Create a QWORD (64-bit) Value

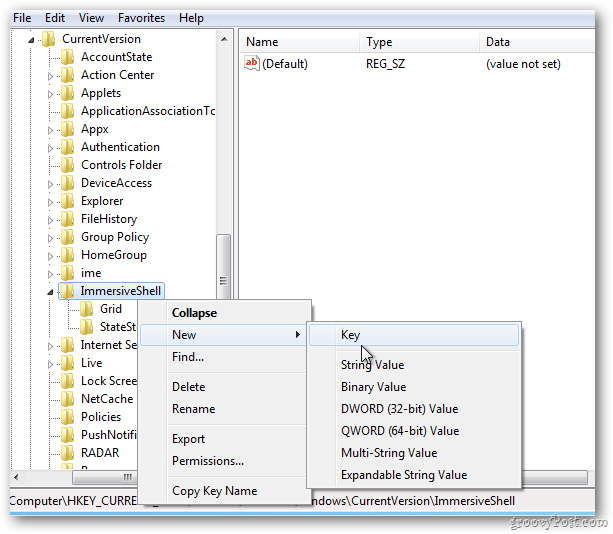pyautogui.click(x=414, y=431)
